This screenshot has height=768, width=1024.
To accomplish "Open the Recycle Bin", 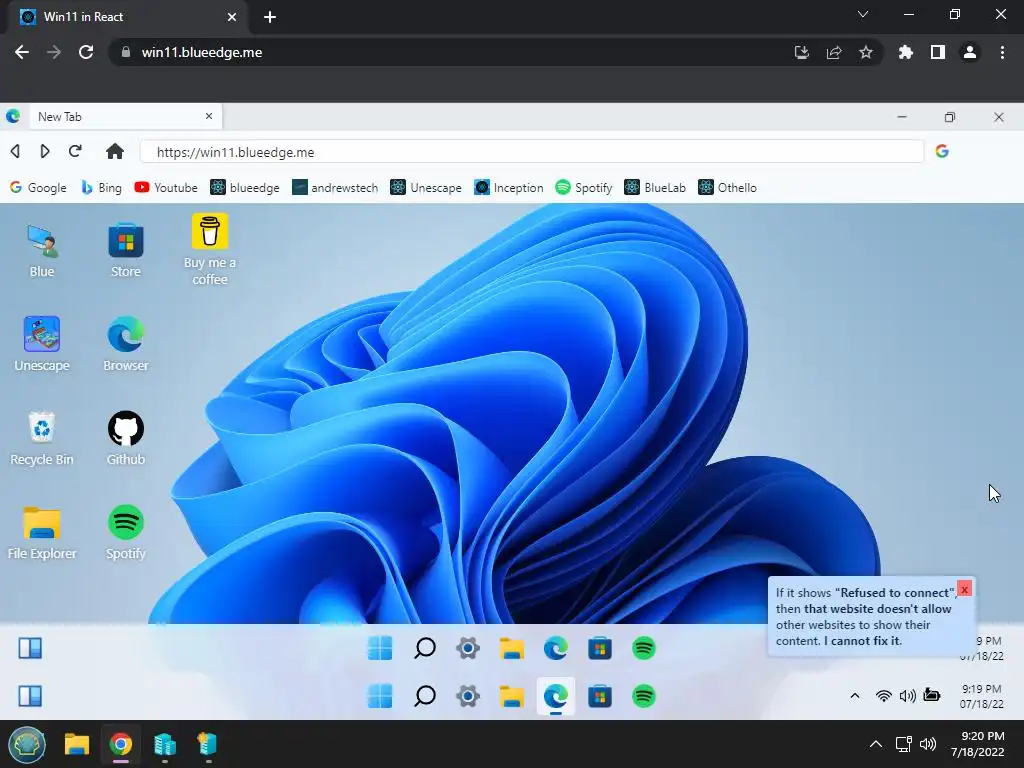I will tap(42, 439).
